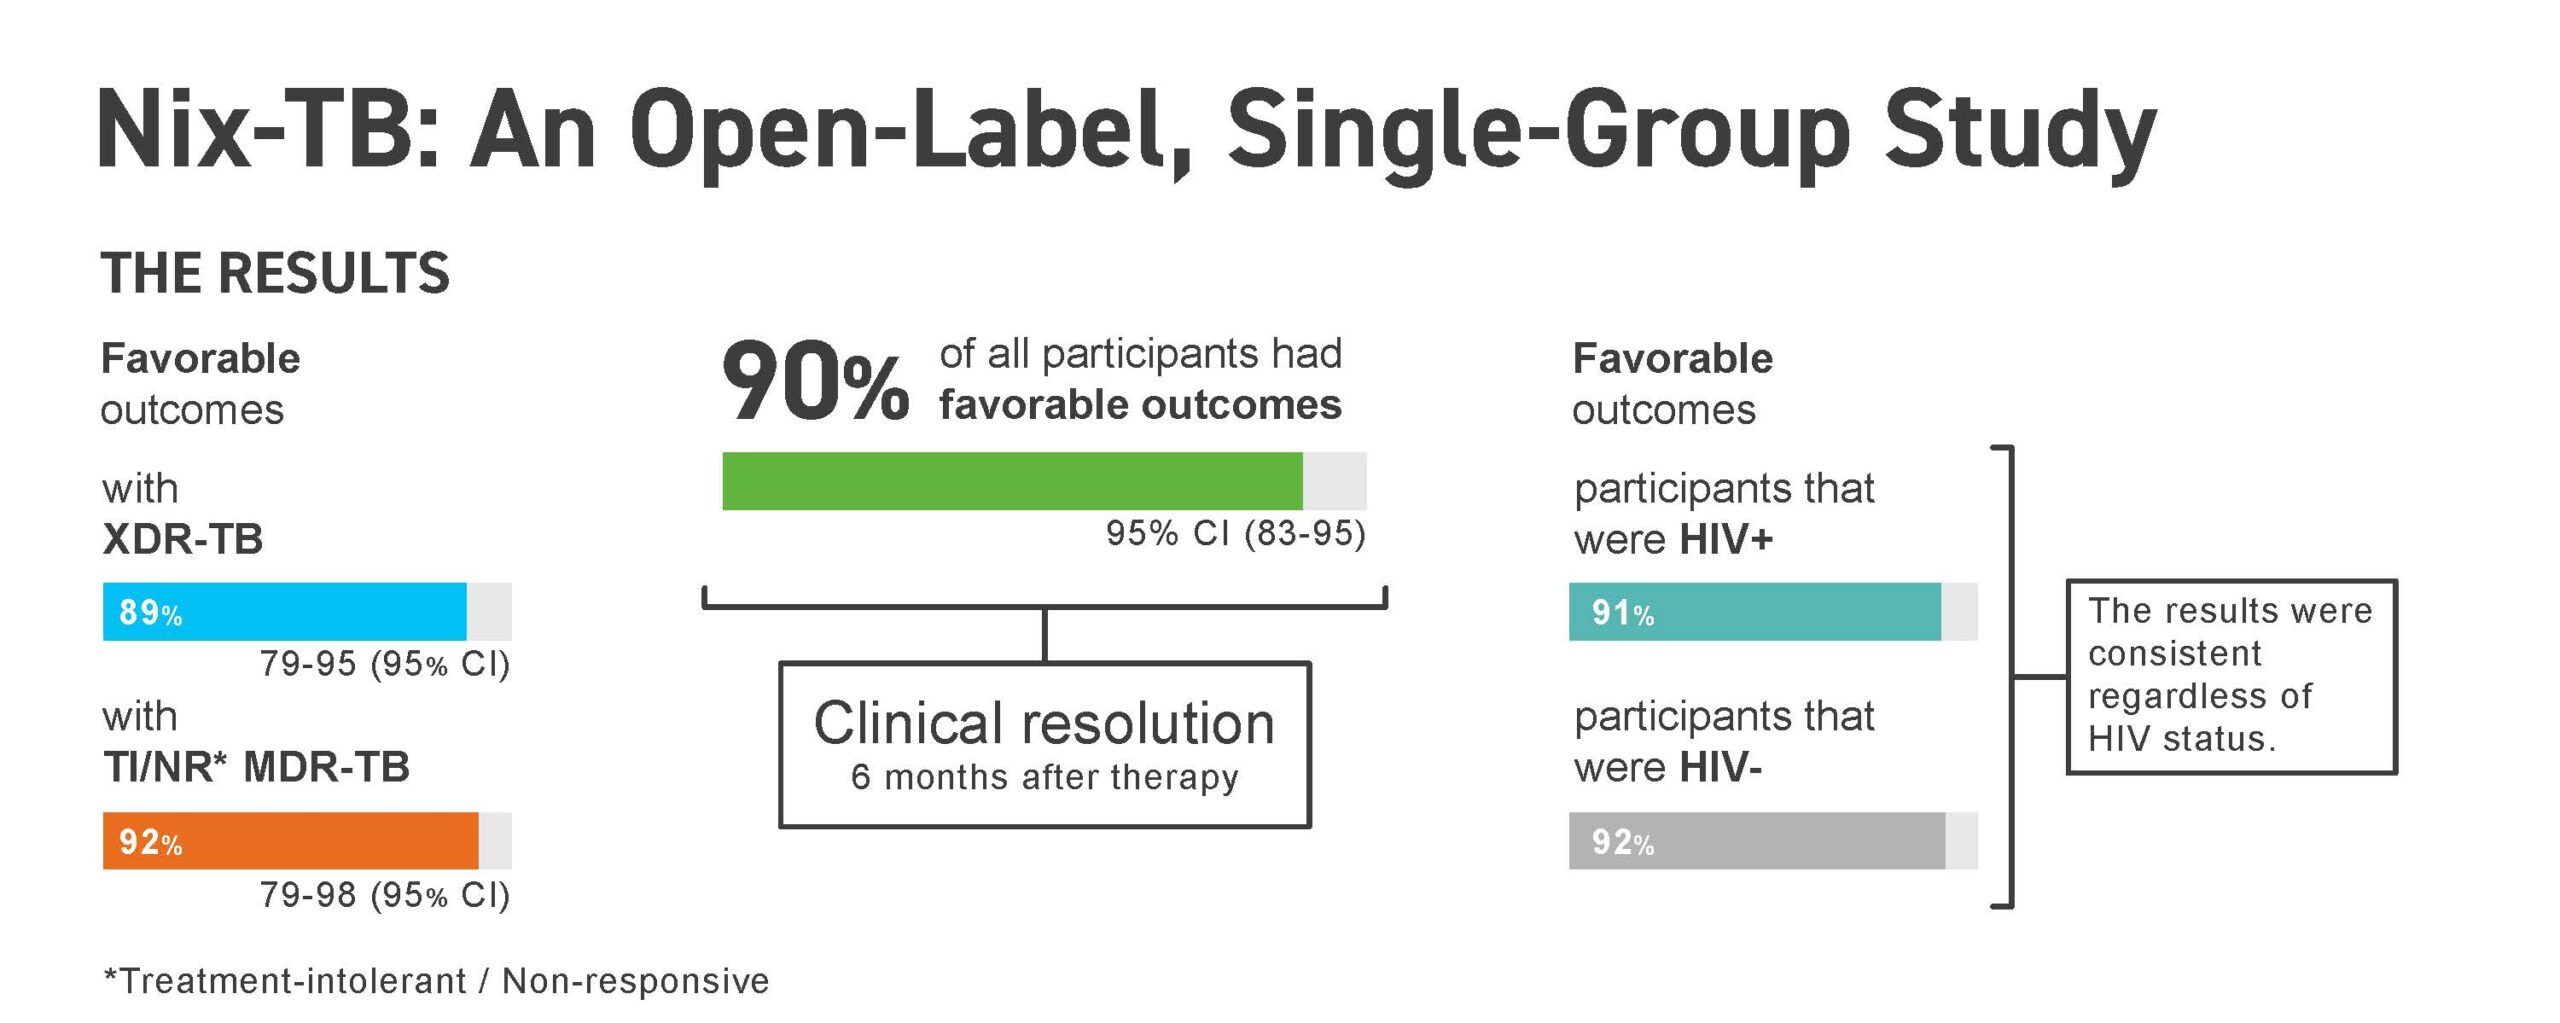Click the "with TI/NR* MDR-TB" label
Image resolution: width=2560 pixels, height=1023 pixels.
coord(255,742)
